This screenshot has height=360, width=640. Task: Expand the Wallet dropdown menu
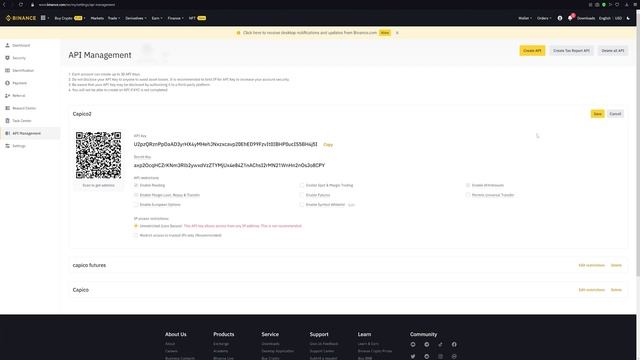pos(525,18)
